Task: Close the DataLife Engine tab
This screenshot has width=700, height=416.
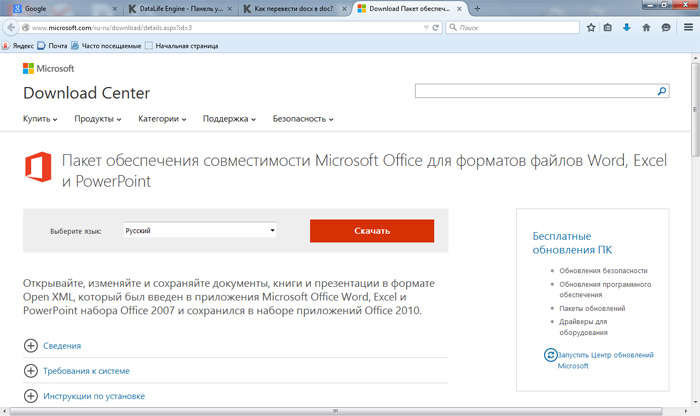Action: tap(230, 8)
